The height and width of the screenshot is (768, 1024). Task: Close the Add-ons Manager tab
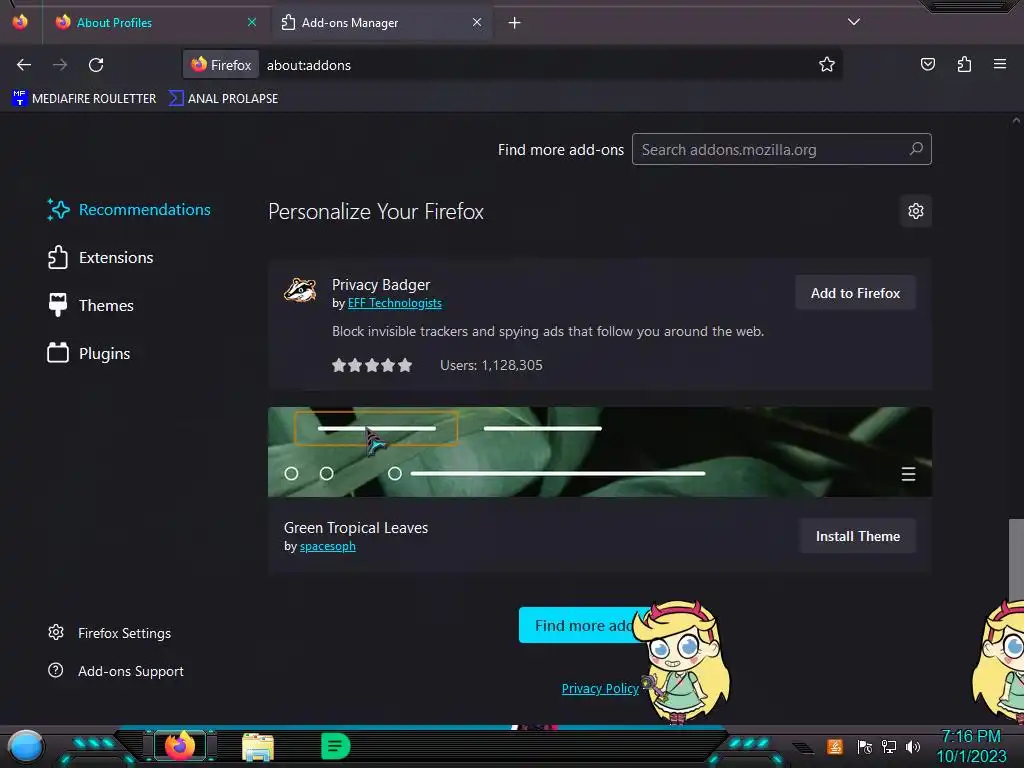click(x=477, y=22)
